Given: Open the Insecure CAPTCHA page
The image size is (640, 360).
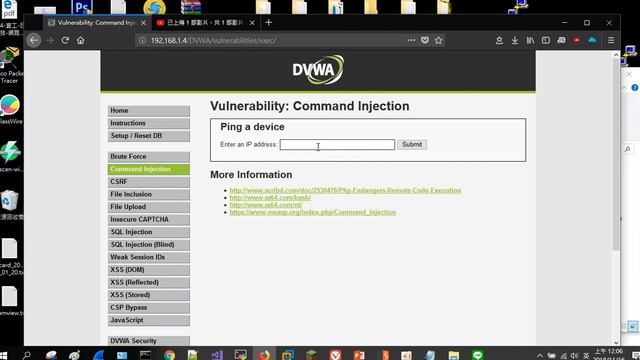Looking at the screenshot, I should coord(149,220).
